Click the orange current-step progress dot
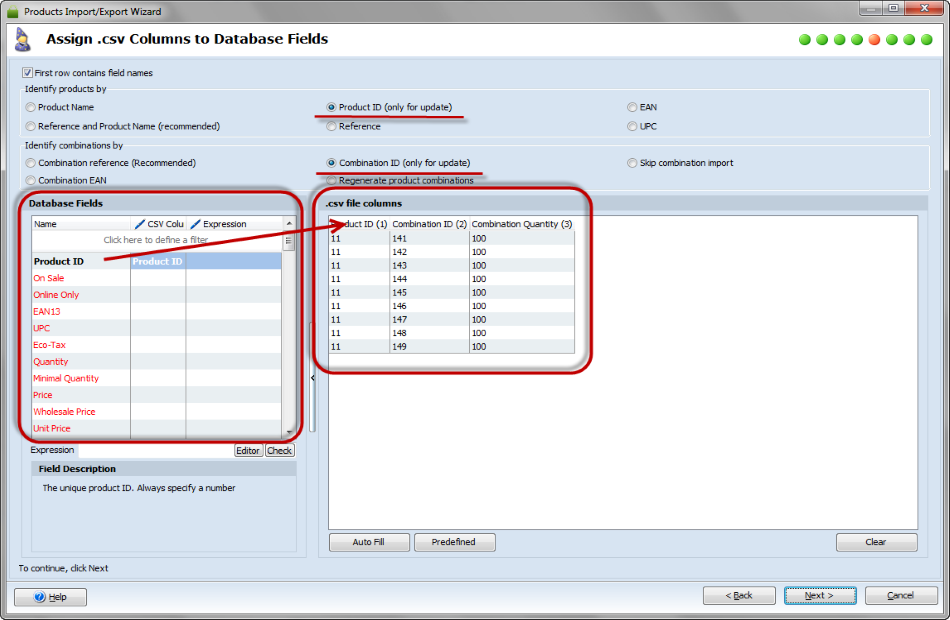The image size is (950, 620). click(x=874, y=40)
